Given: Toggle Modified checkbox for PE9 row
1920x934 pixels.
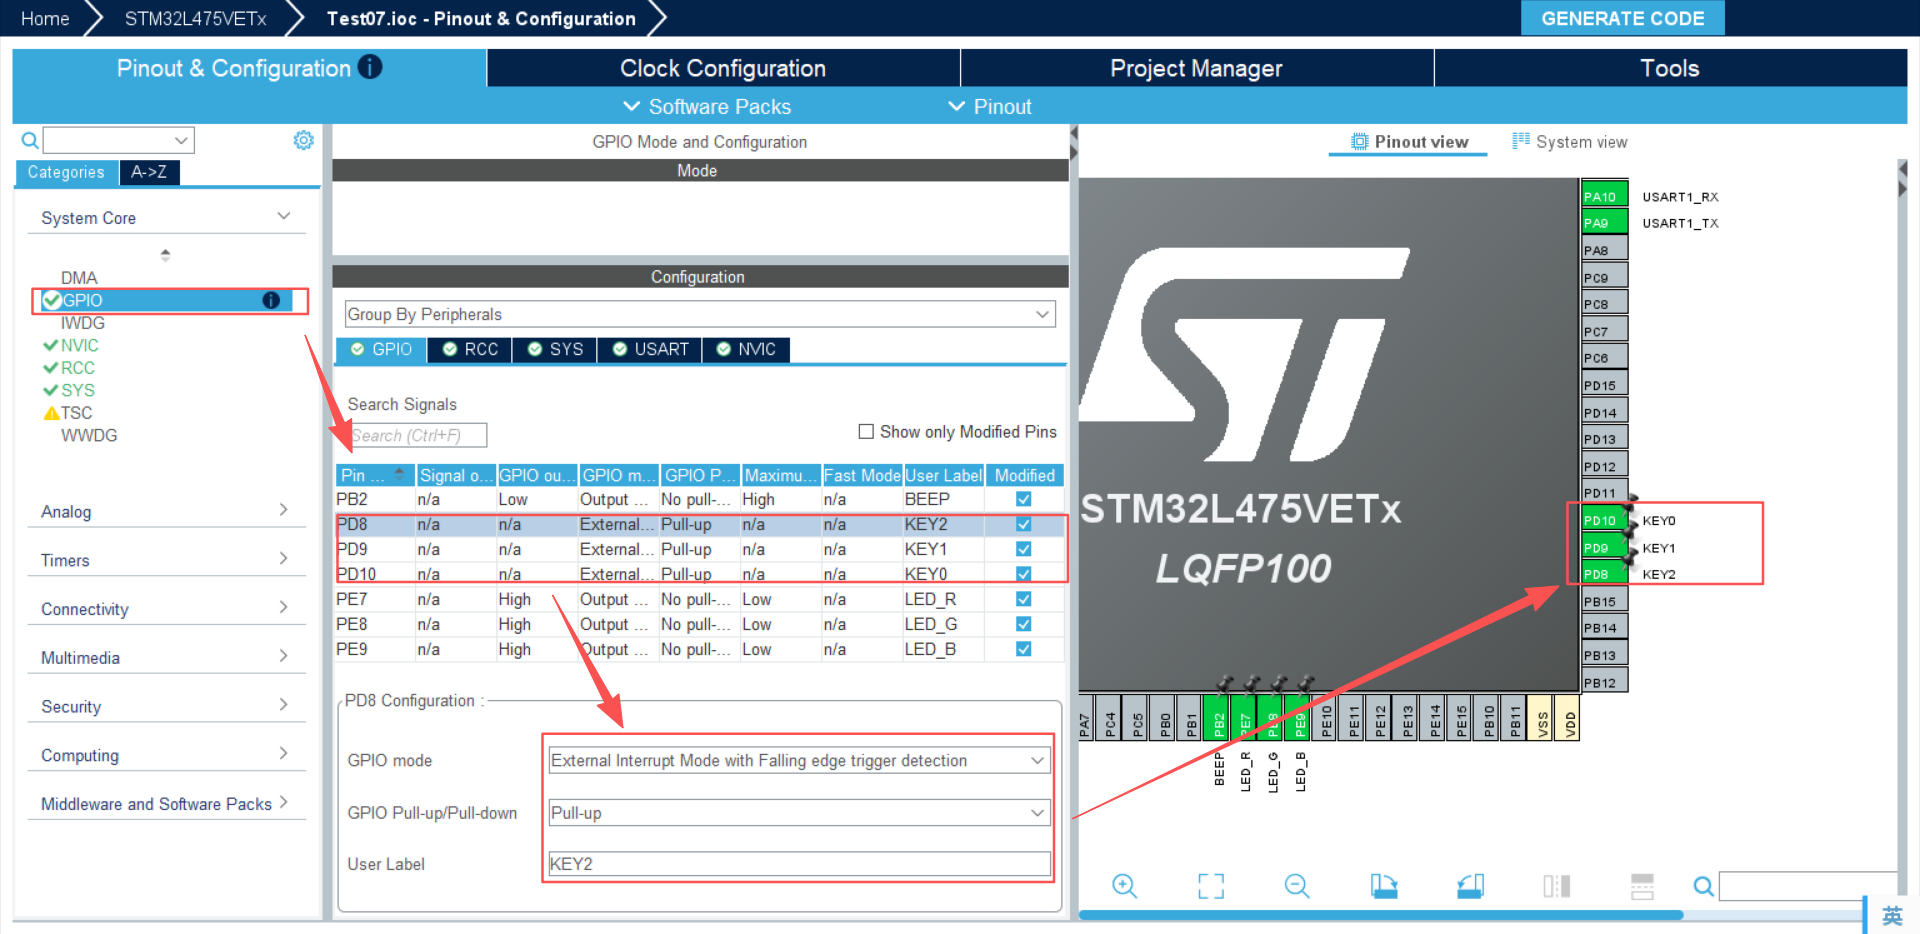Looking at the screenshot, I should [x=1023, y=649].
